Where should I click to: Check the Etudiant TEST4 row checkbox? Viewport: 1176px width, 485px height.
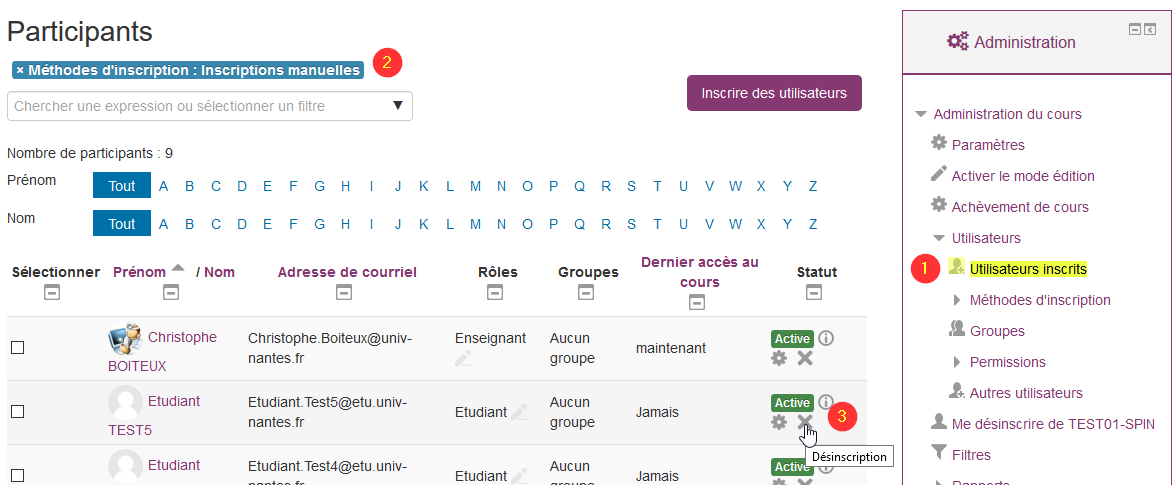17,475
